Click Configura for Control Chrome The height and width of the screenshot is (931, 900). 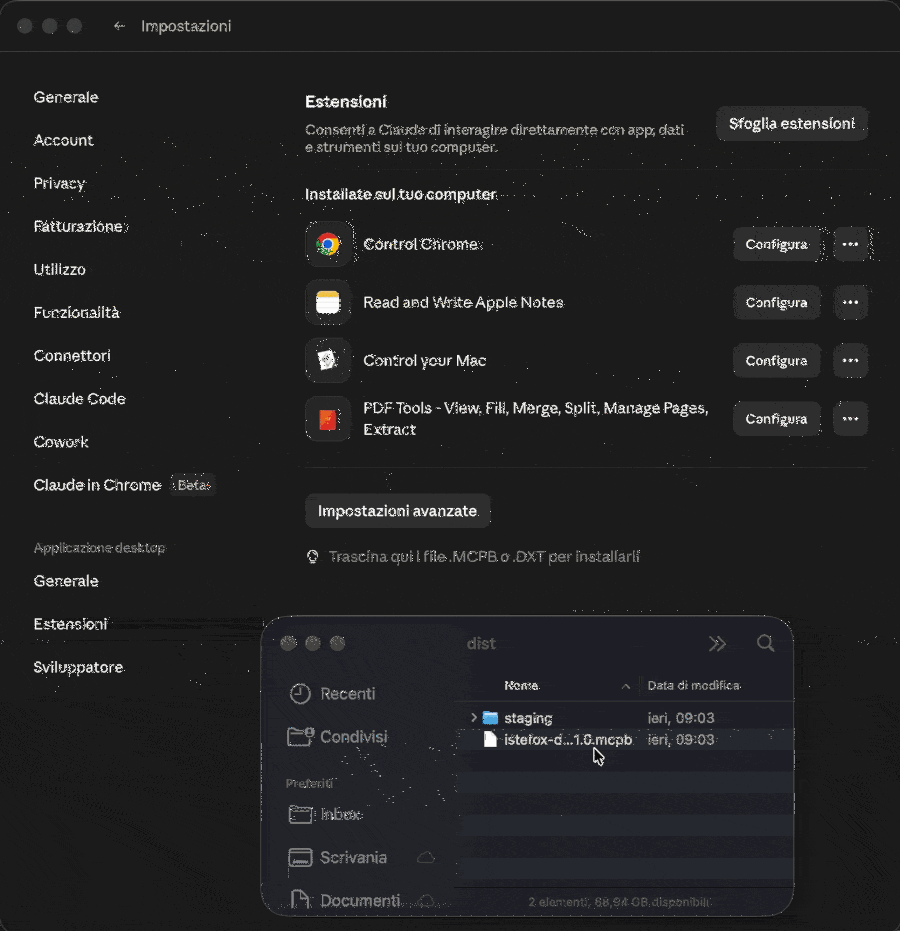click(x=777, y=244)
